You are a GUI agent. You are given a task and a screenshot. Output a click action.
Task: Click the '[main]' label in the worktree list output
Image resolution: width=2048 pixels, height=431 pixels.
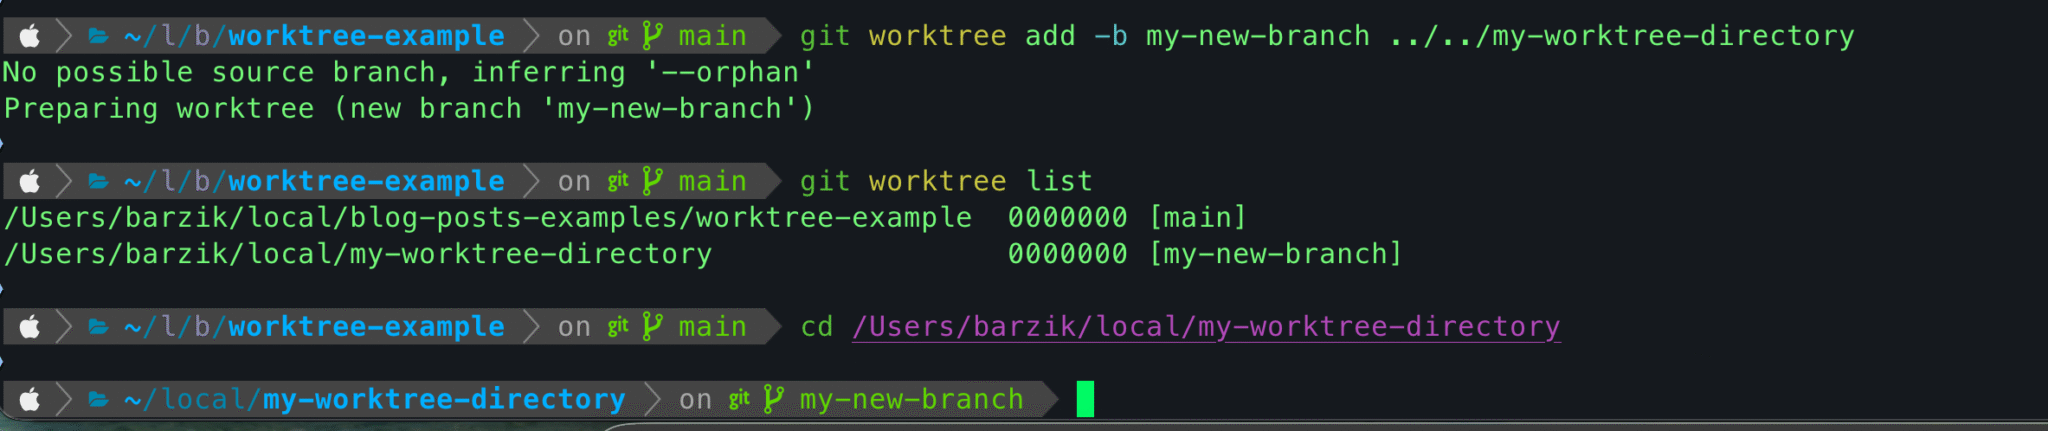(1197, 218)
